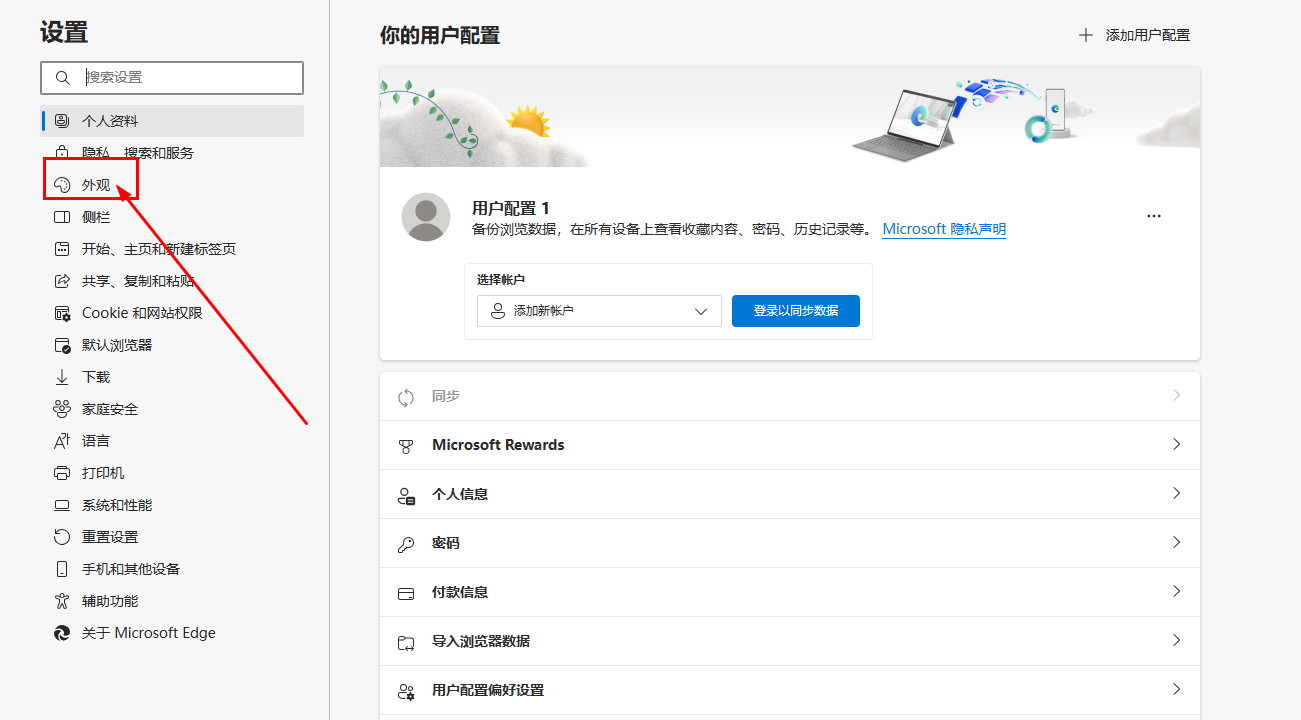Open 关于 Microsoft Edge section
The image size is (1301, 720).
172,633
